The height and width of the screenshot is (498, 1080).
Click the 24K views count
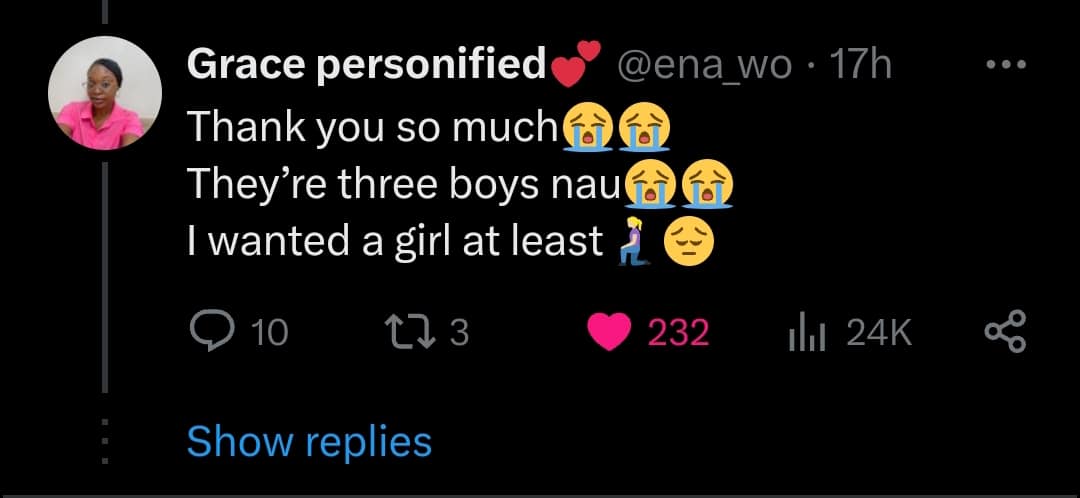(x=878, y=332)
